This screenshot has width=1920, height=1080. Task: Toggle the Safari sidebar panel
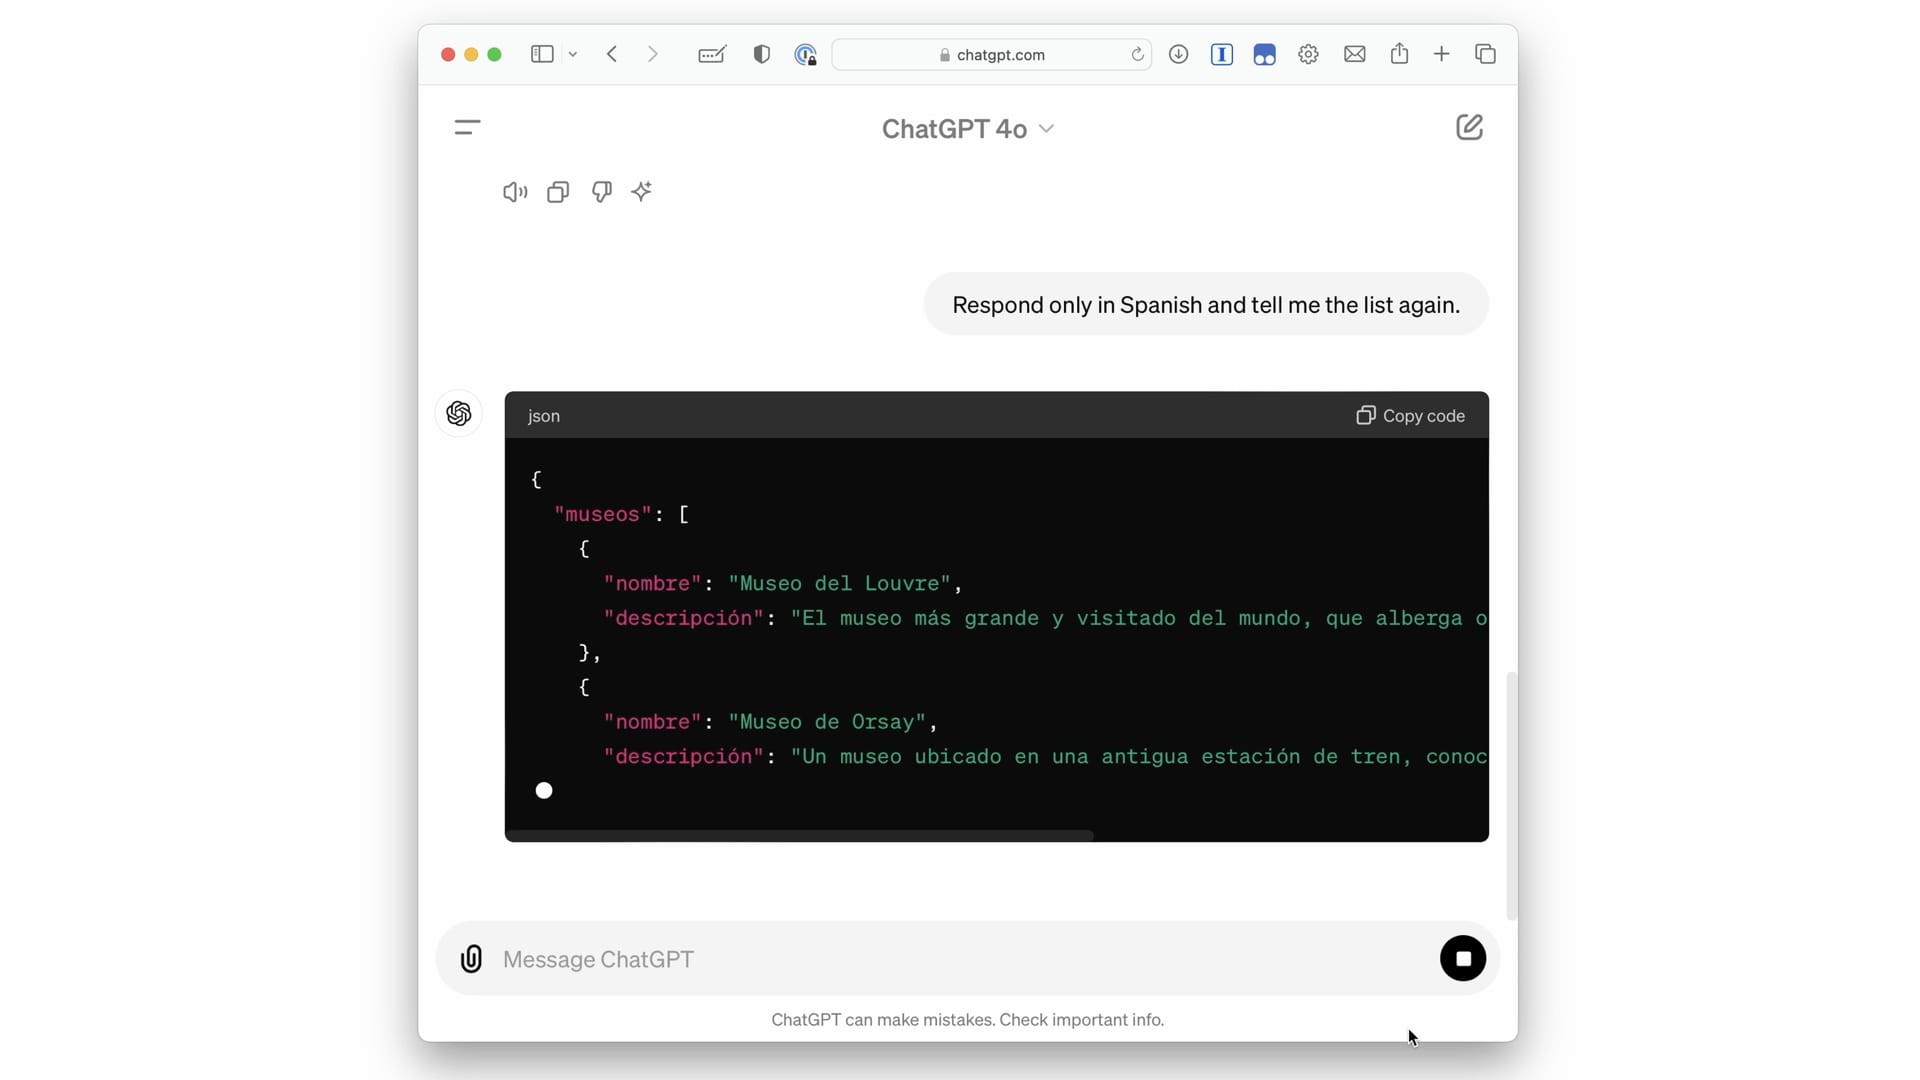(x=542, y=54)
